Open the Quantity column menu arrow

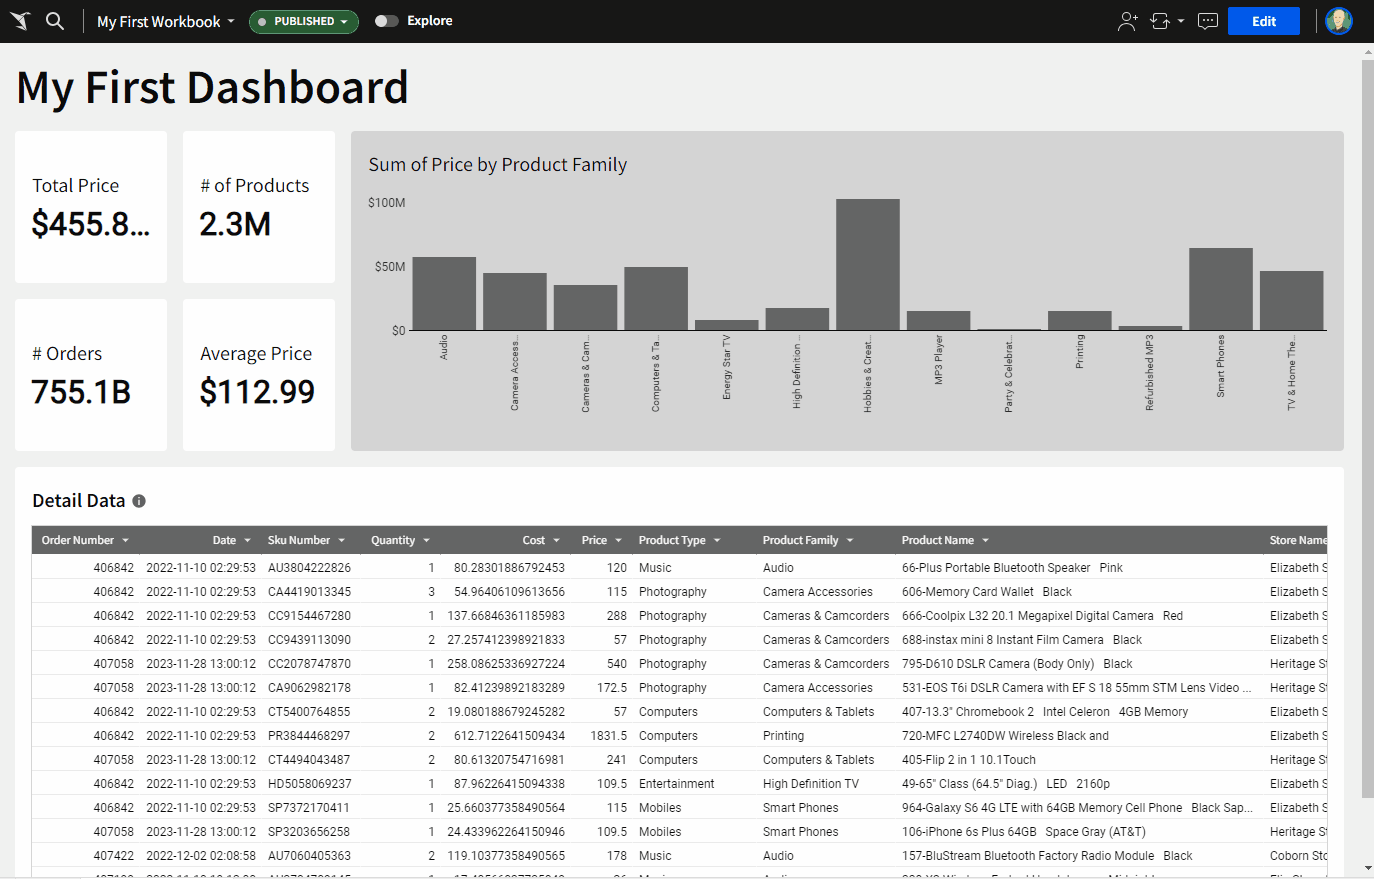(427, 540)
